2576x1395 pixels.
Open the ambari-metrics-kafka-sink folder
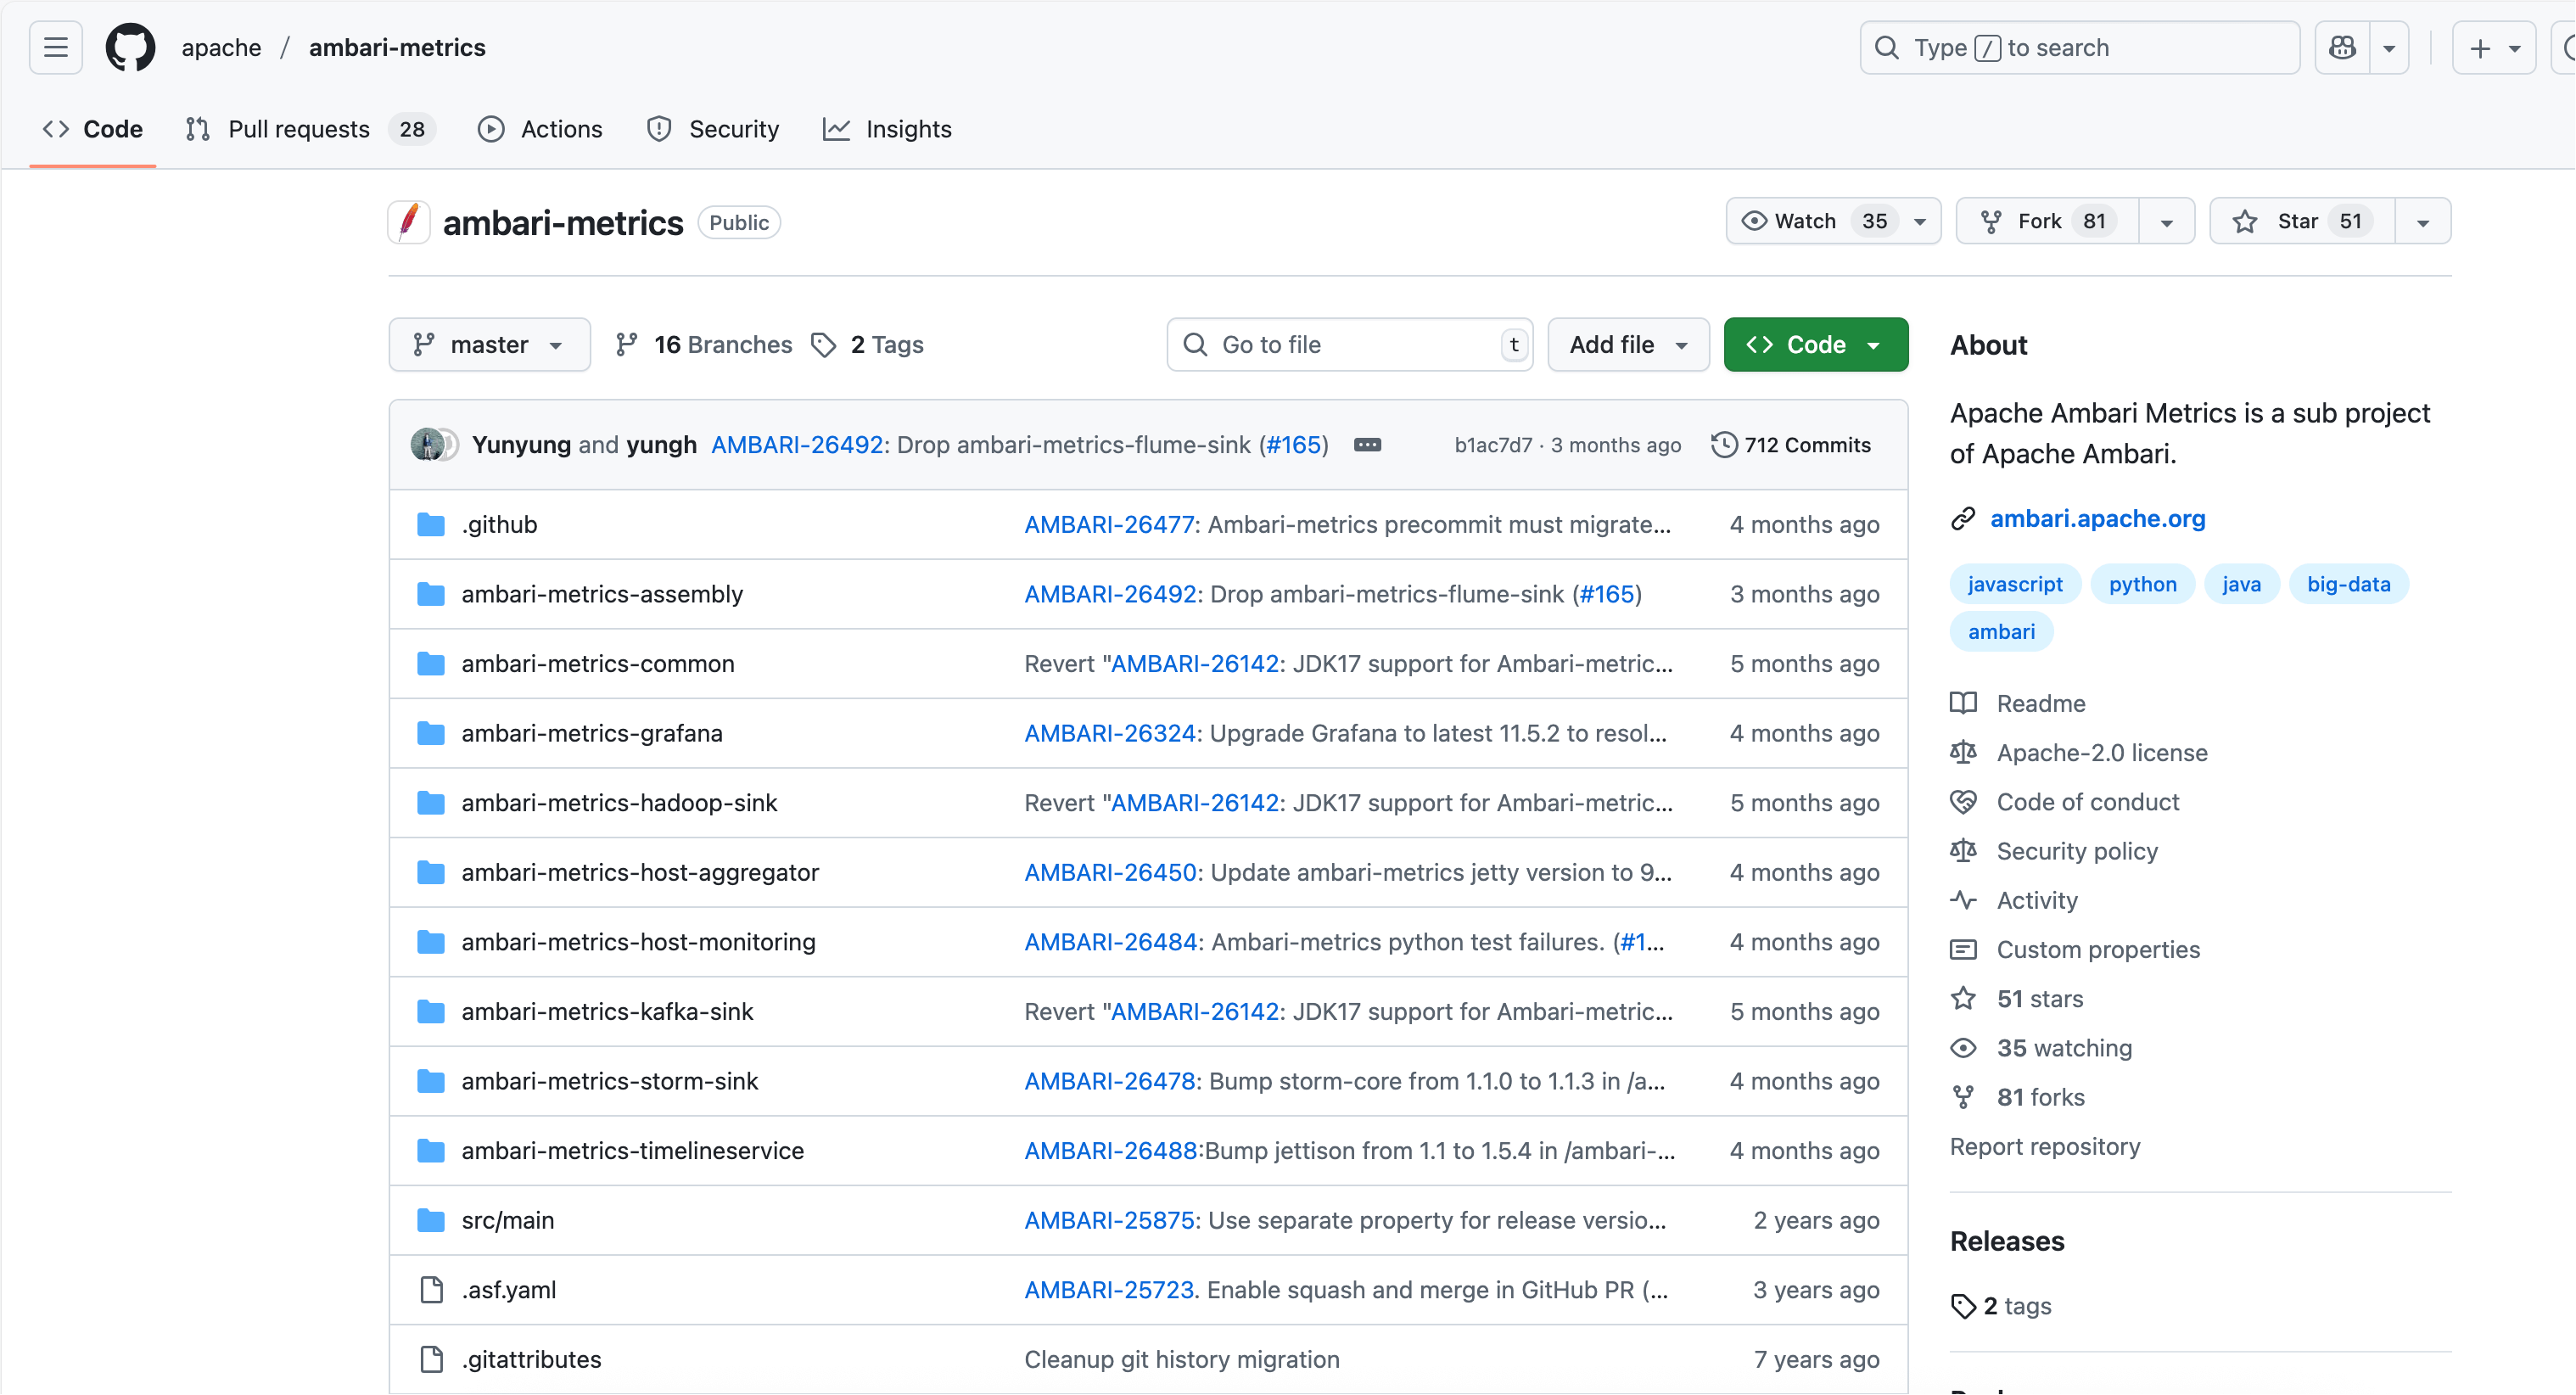607,1011
